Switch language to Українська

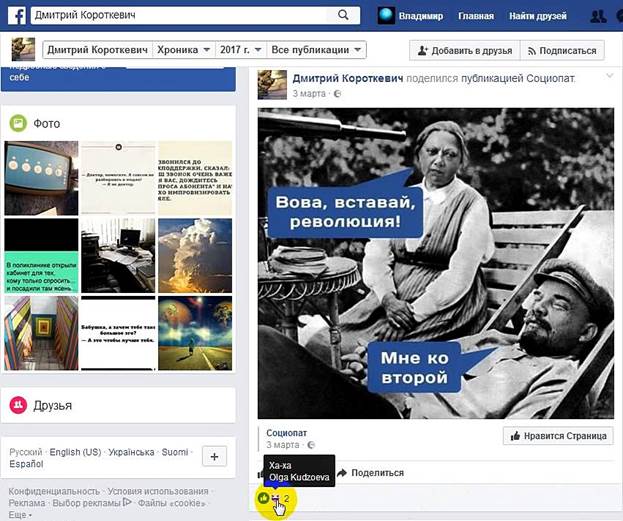pos(131,452)
